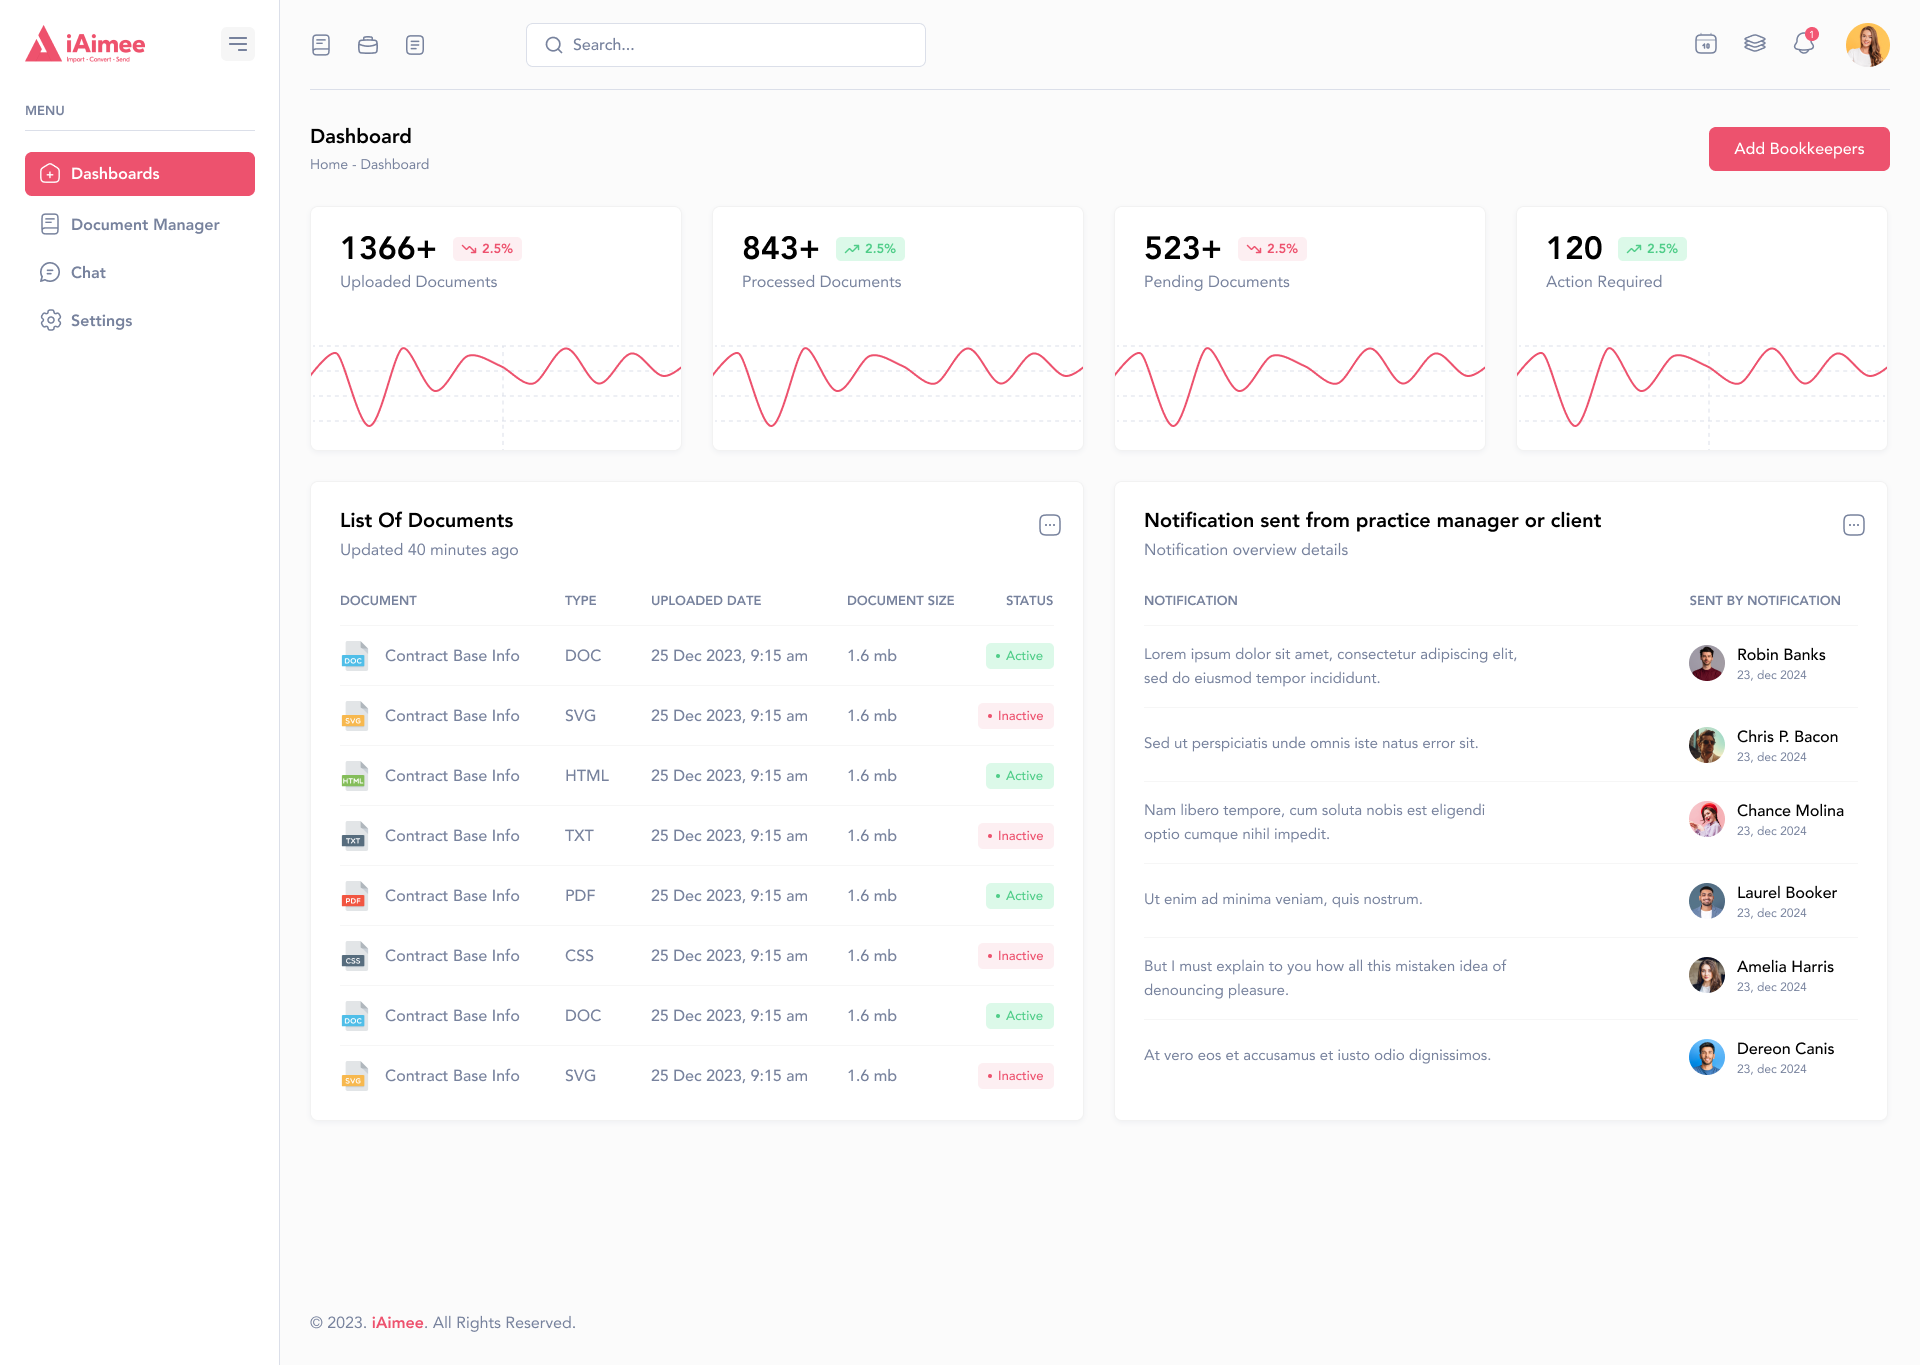Open List Of Documents options menu
The image size is (1920, 1365).
1050,525
